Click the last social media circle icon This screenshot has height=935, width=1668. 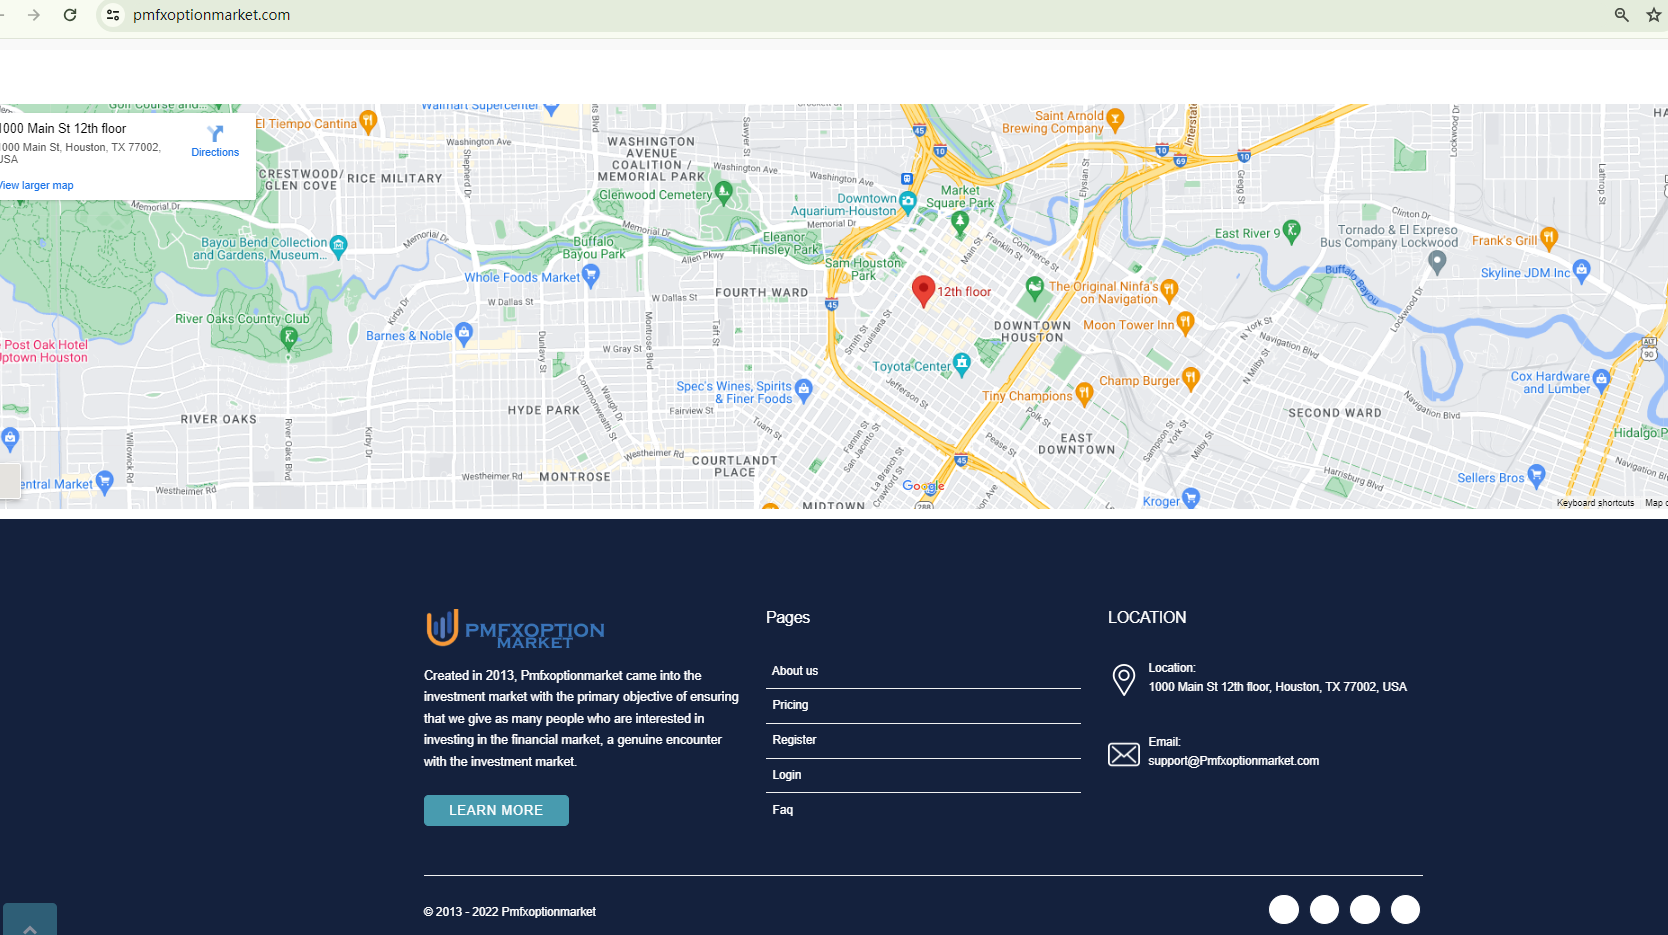[x=1405, y=909]
